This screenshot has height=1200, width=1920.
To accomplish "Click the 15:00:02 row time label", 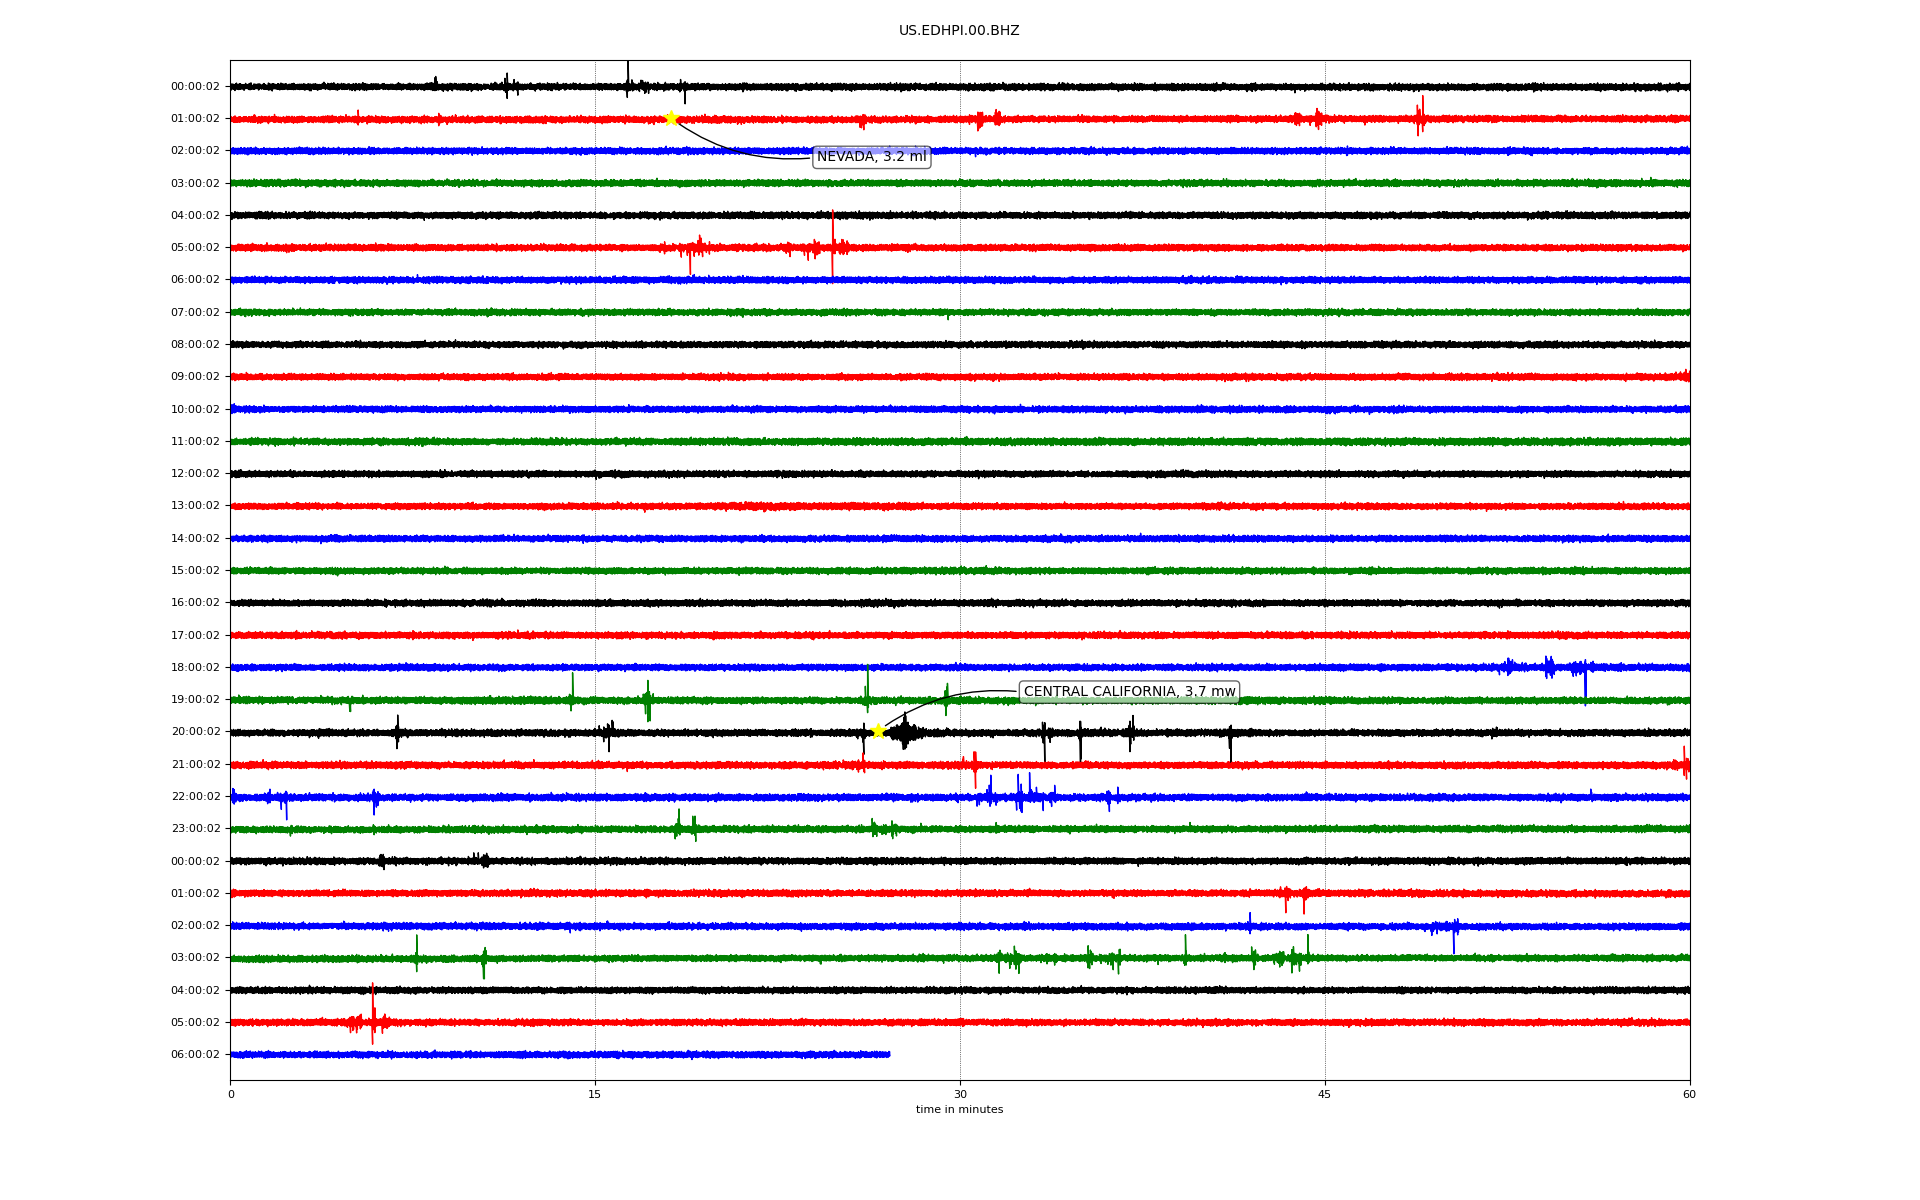I will (x=195, y=570).
